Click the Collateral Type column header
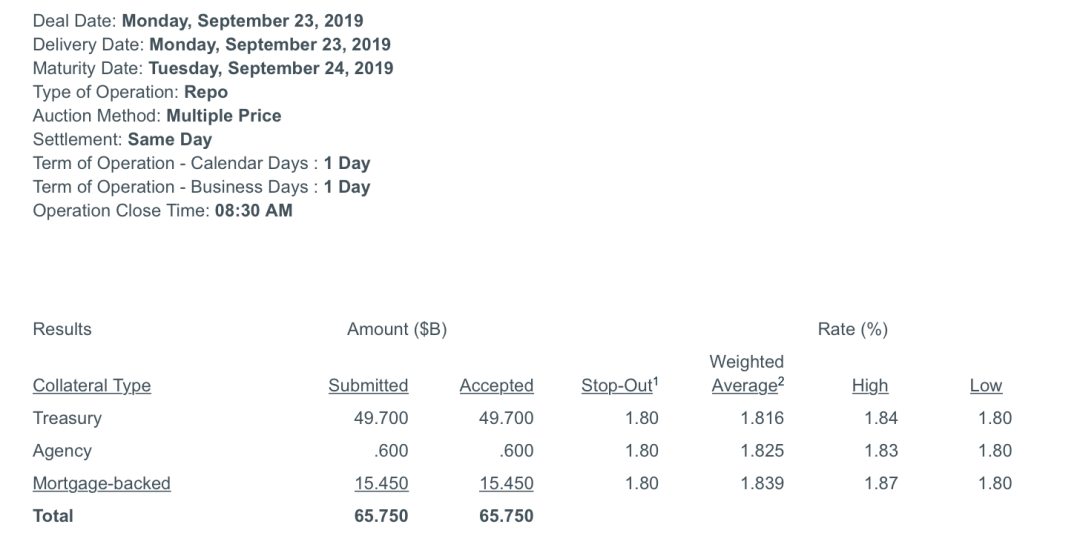Viewport: 1080px width, 550px height. click(x=92, y=385)
